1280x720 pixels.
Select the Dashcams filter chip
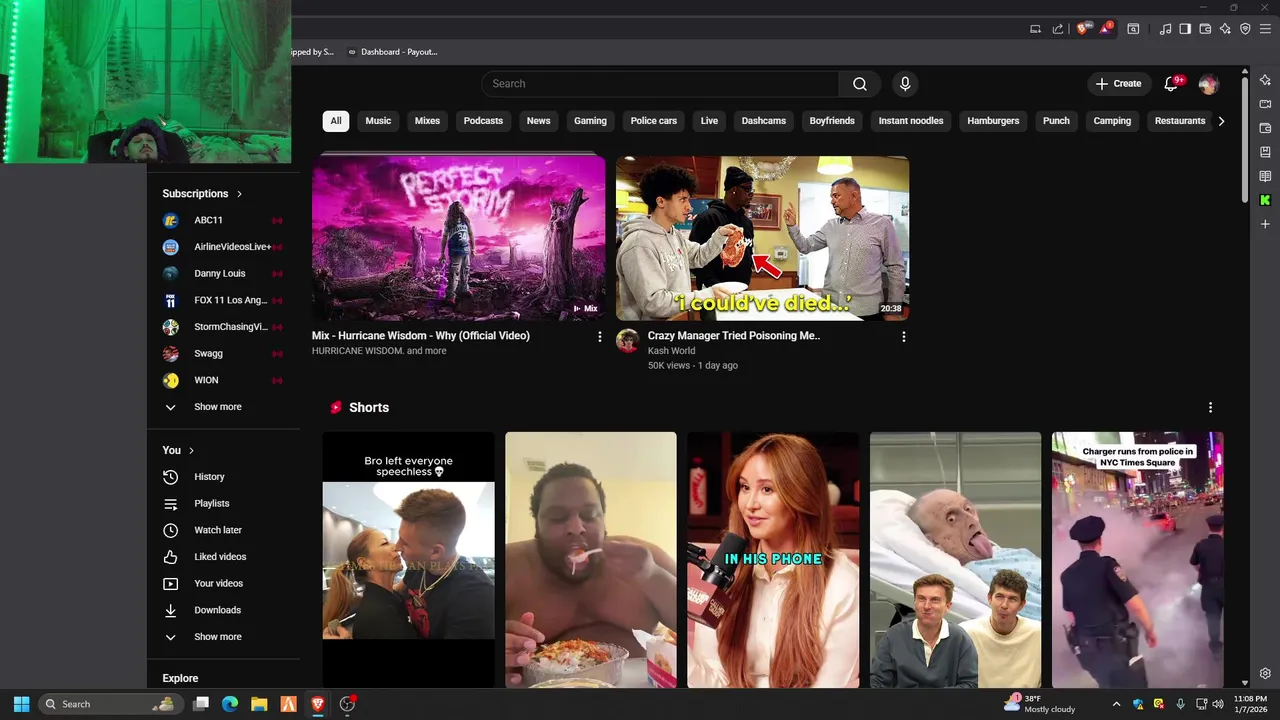pyautogui.click(x=764, y=121)
